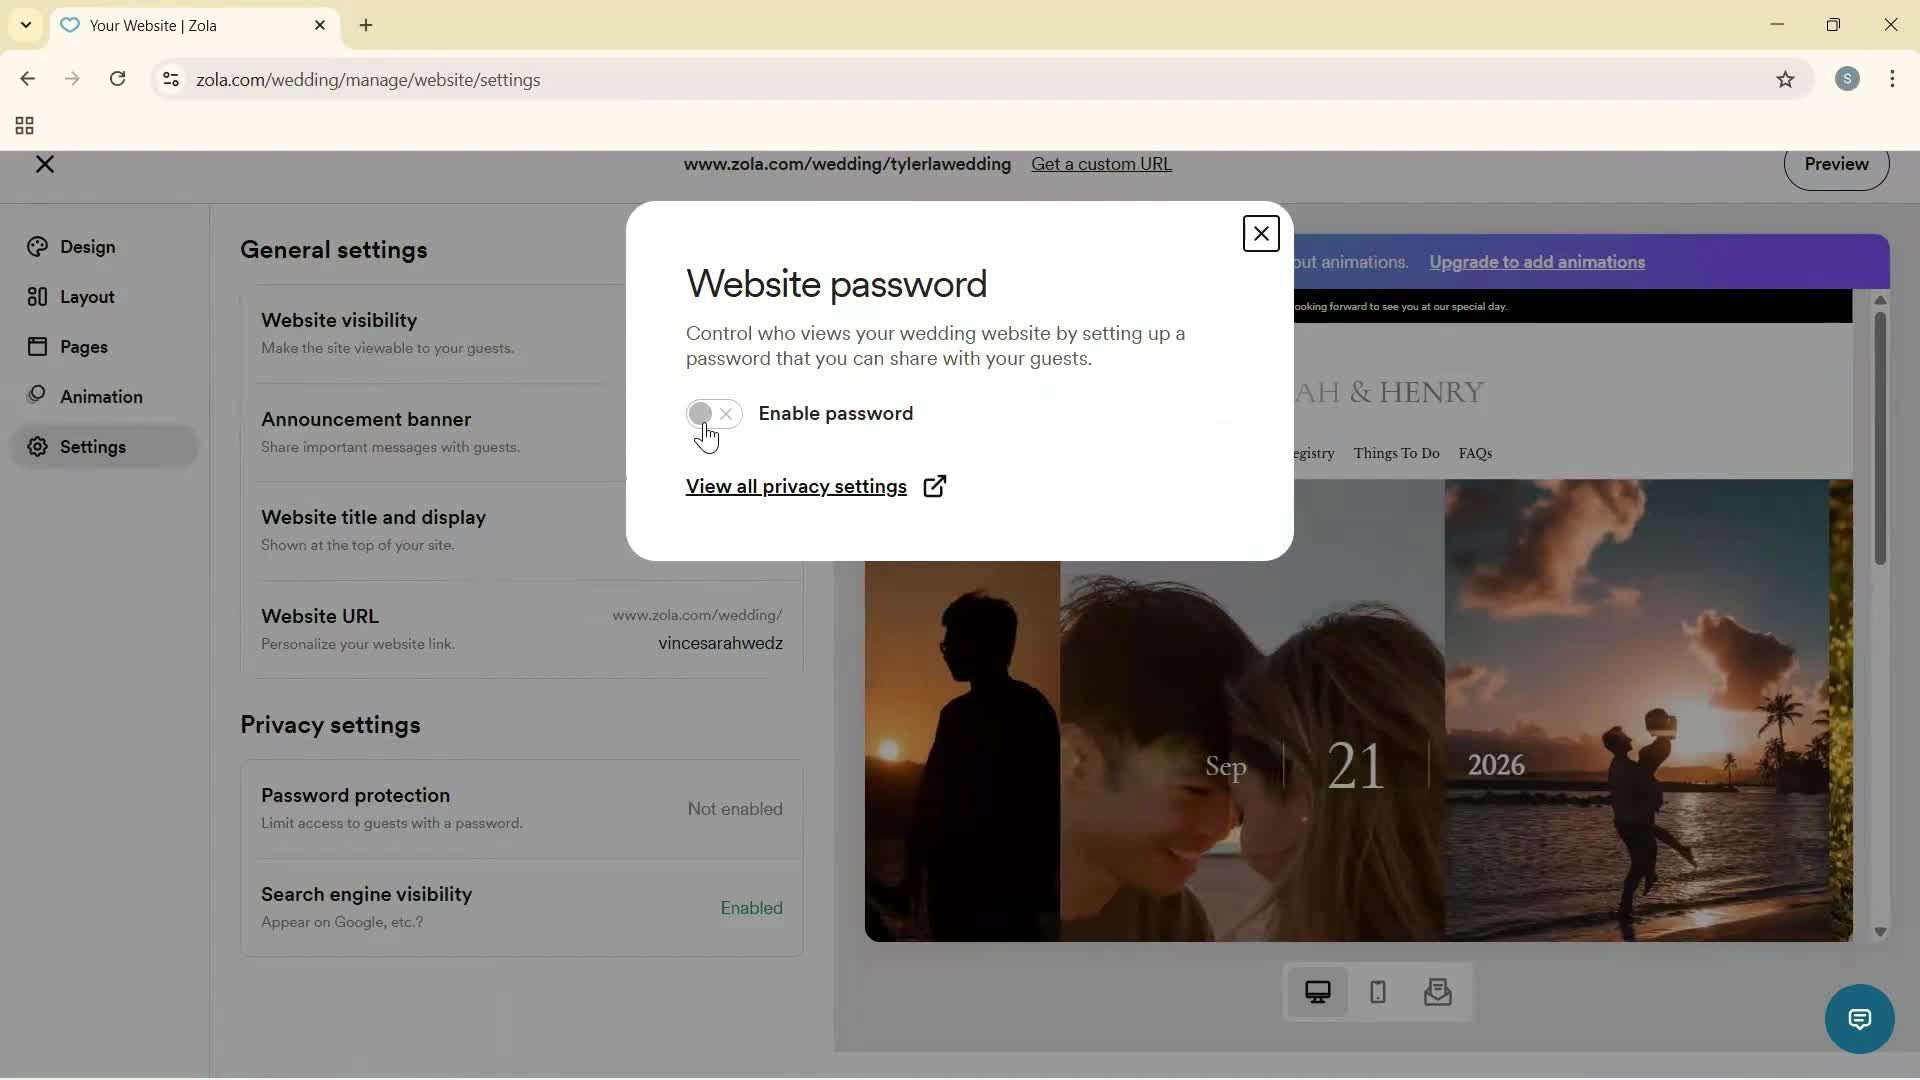The image size is (1920, 1080).
Task: Open Chrome's three-dot customize menu
Action: click(1893, 79)
